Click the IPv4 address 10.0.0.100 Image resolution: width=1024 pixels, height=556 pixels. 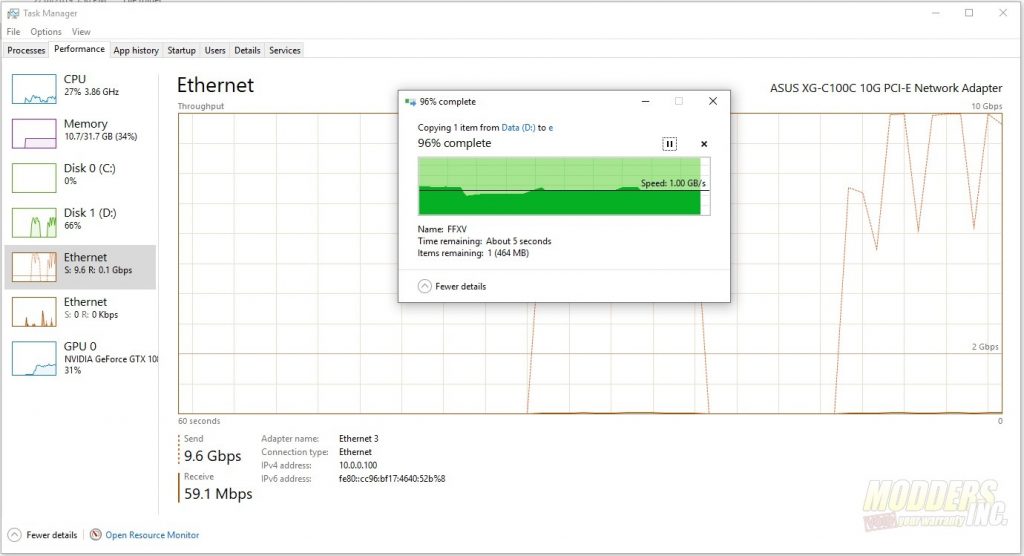358,465
